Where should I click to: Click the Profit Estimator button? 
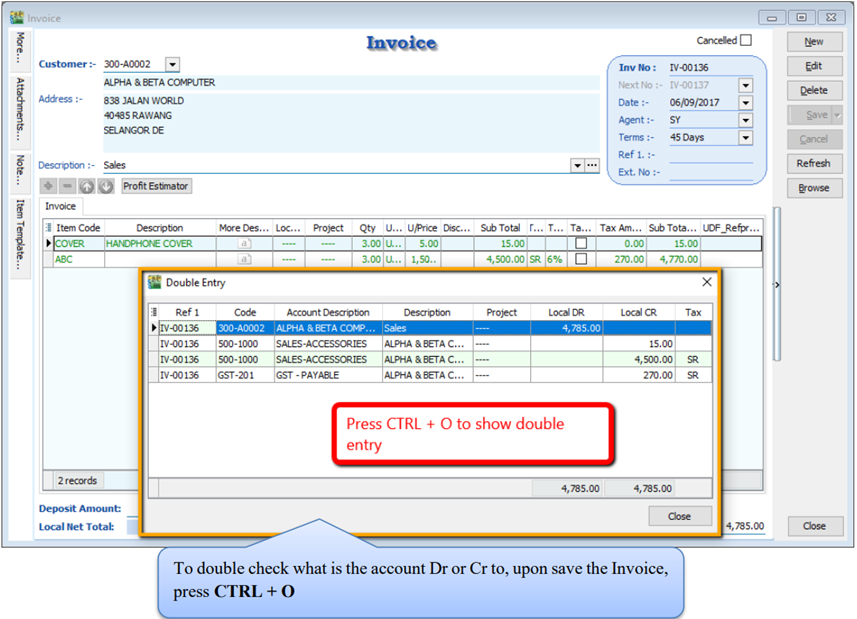point(156,186)
